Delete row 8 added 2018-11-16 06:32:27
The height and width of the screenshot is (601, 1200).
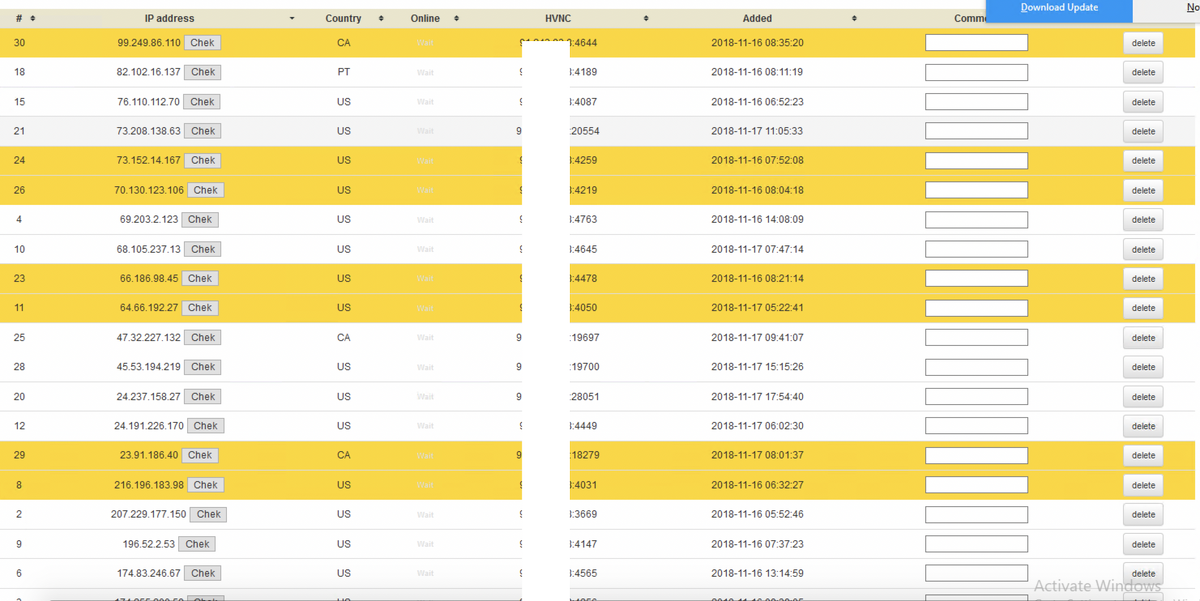[1143, 485]
